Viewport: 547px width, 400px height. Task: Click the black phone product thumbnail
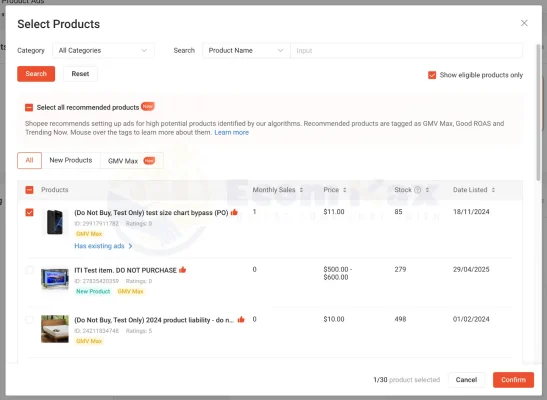pos(55,222)
